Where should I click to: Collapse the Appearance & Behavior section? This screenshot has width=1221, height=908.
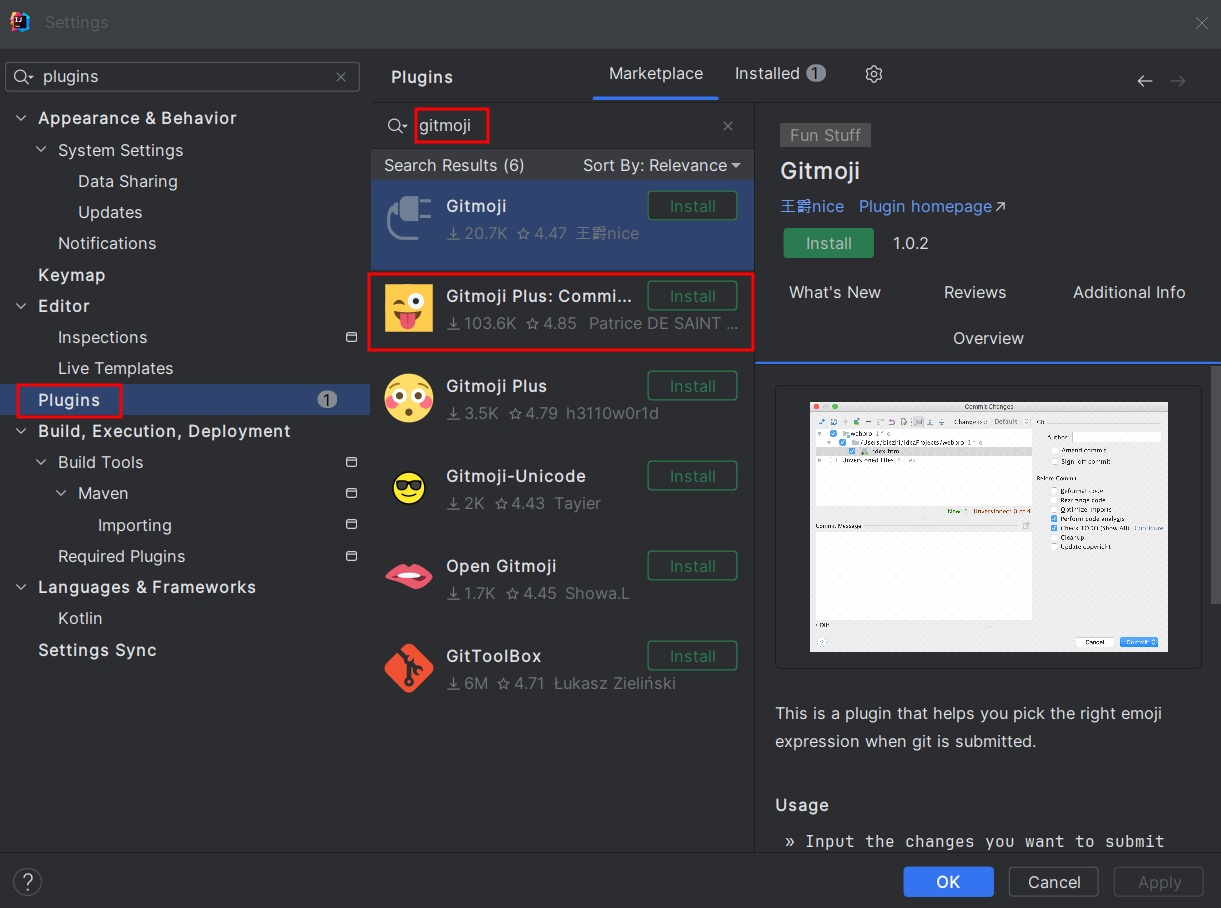pyautogui.click(x=22, y=118)
